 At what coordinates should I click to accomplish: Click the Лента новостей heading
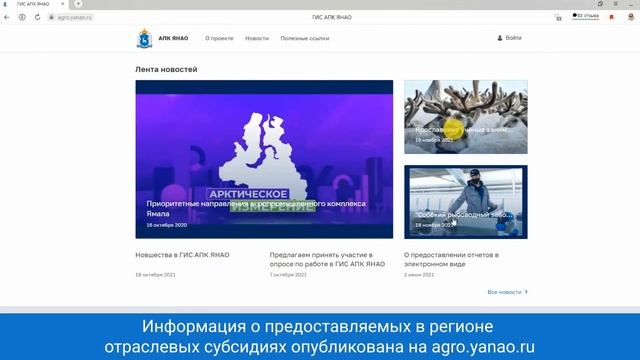(x=166, y=69)
